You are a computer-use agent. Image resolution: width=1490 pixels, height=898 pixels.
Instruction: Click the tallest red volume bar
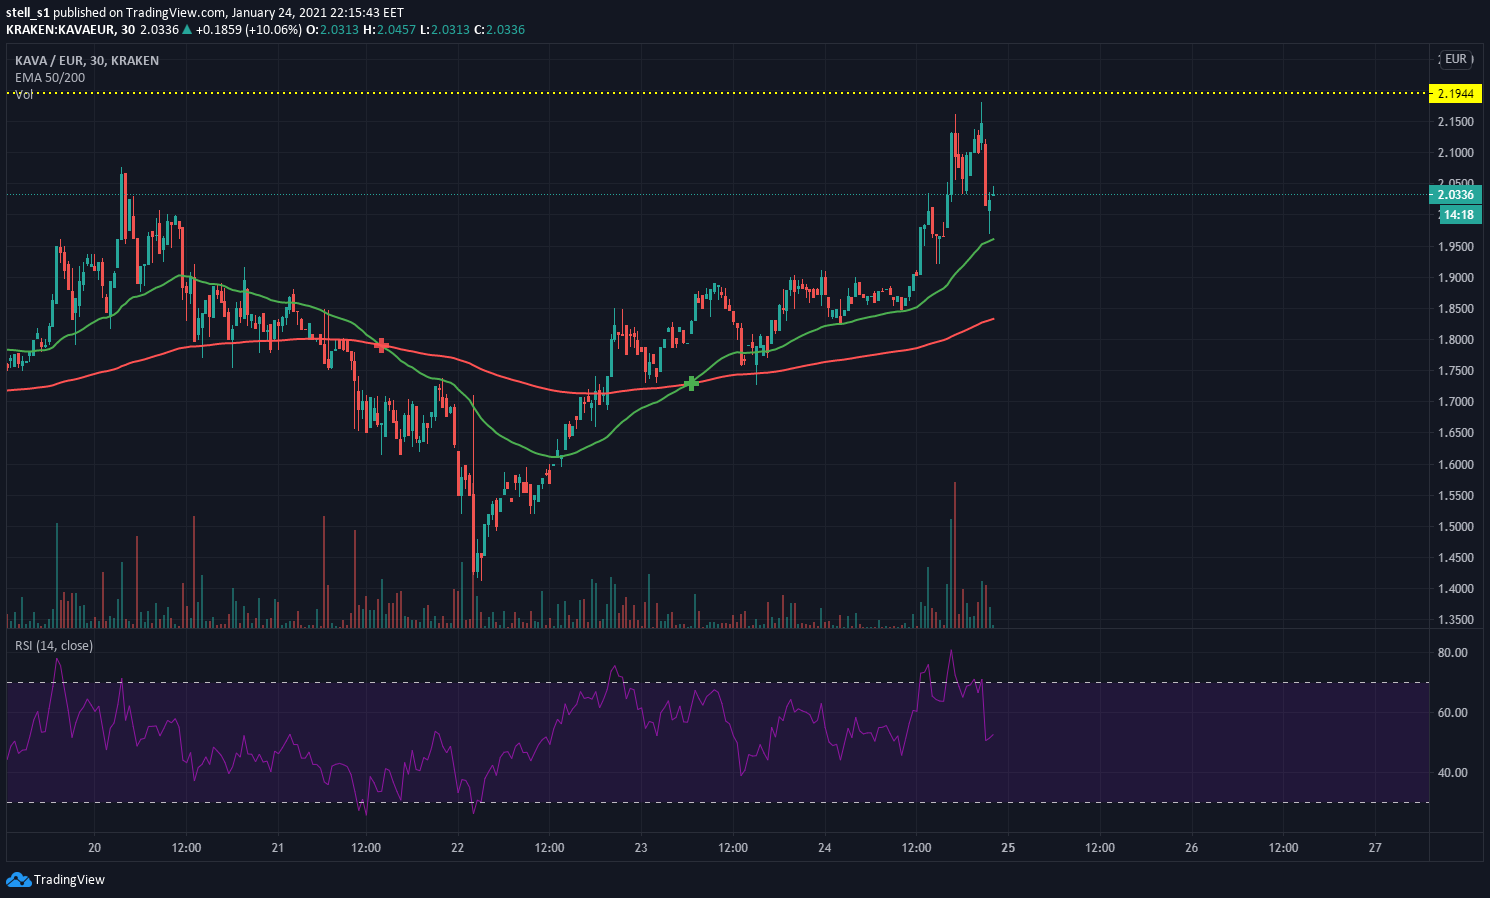955,555
